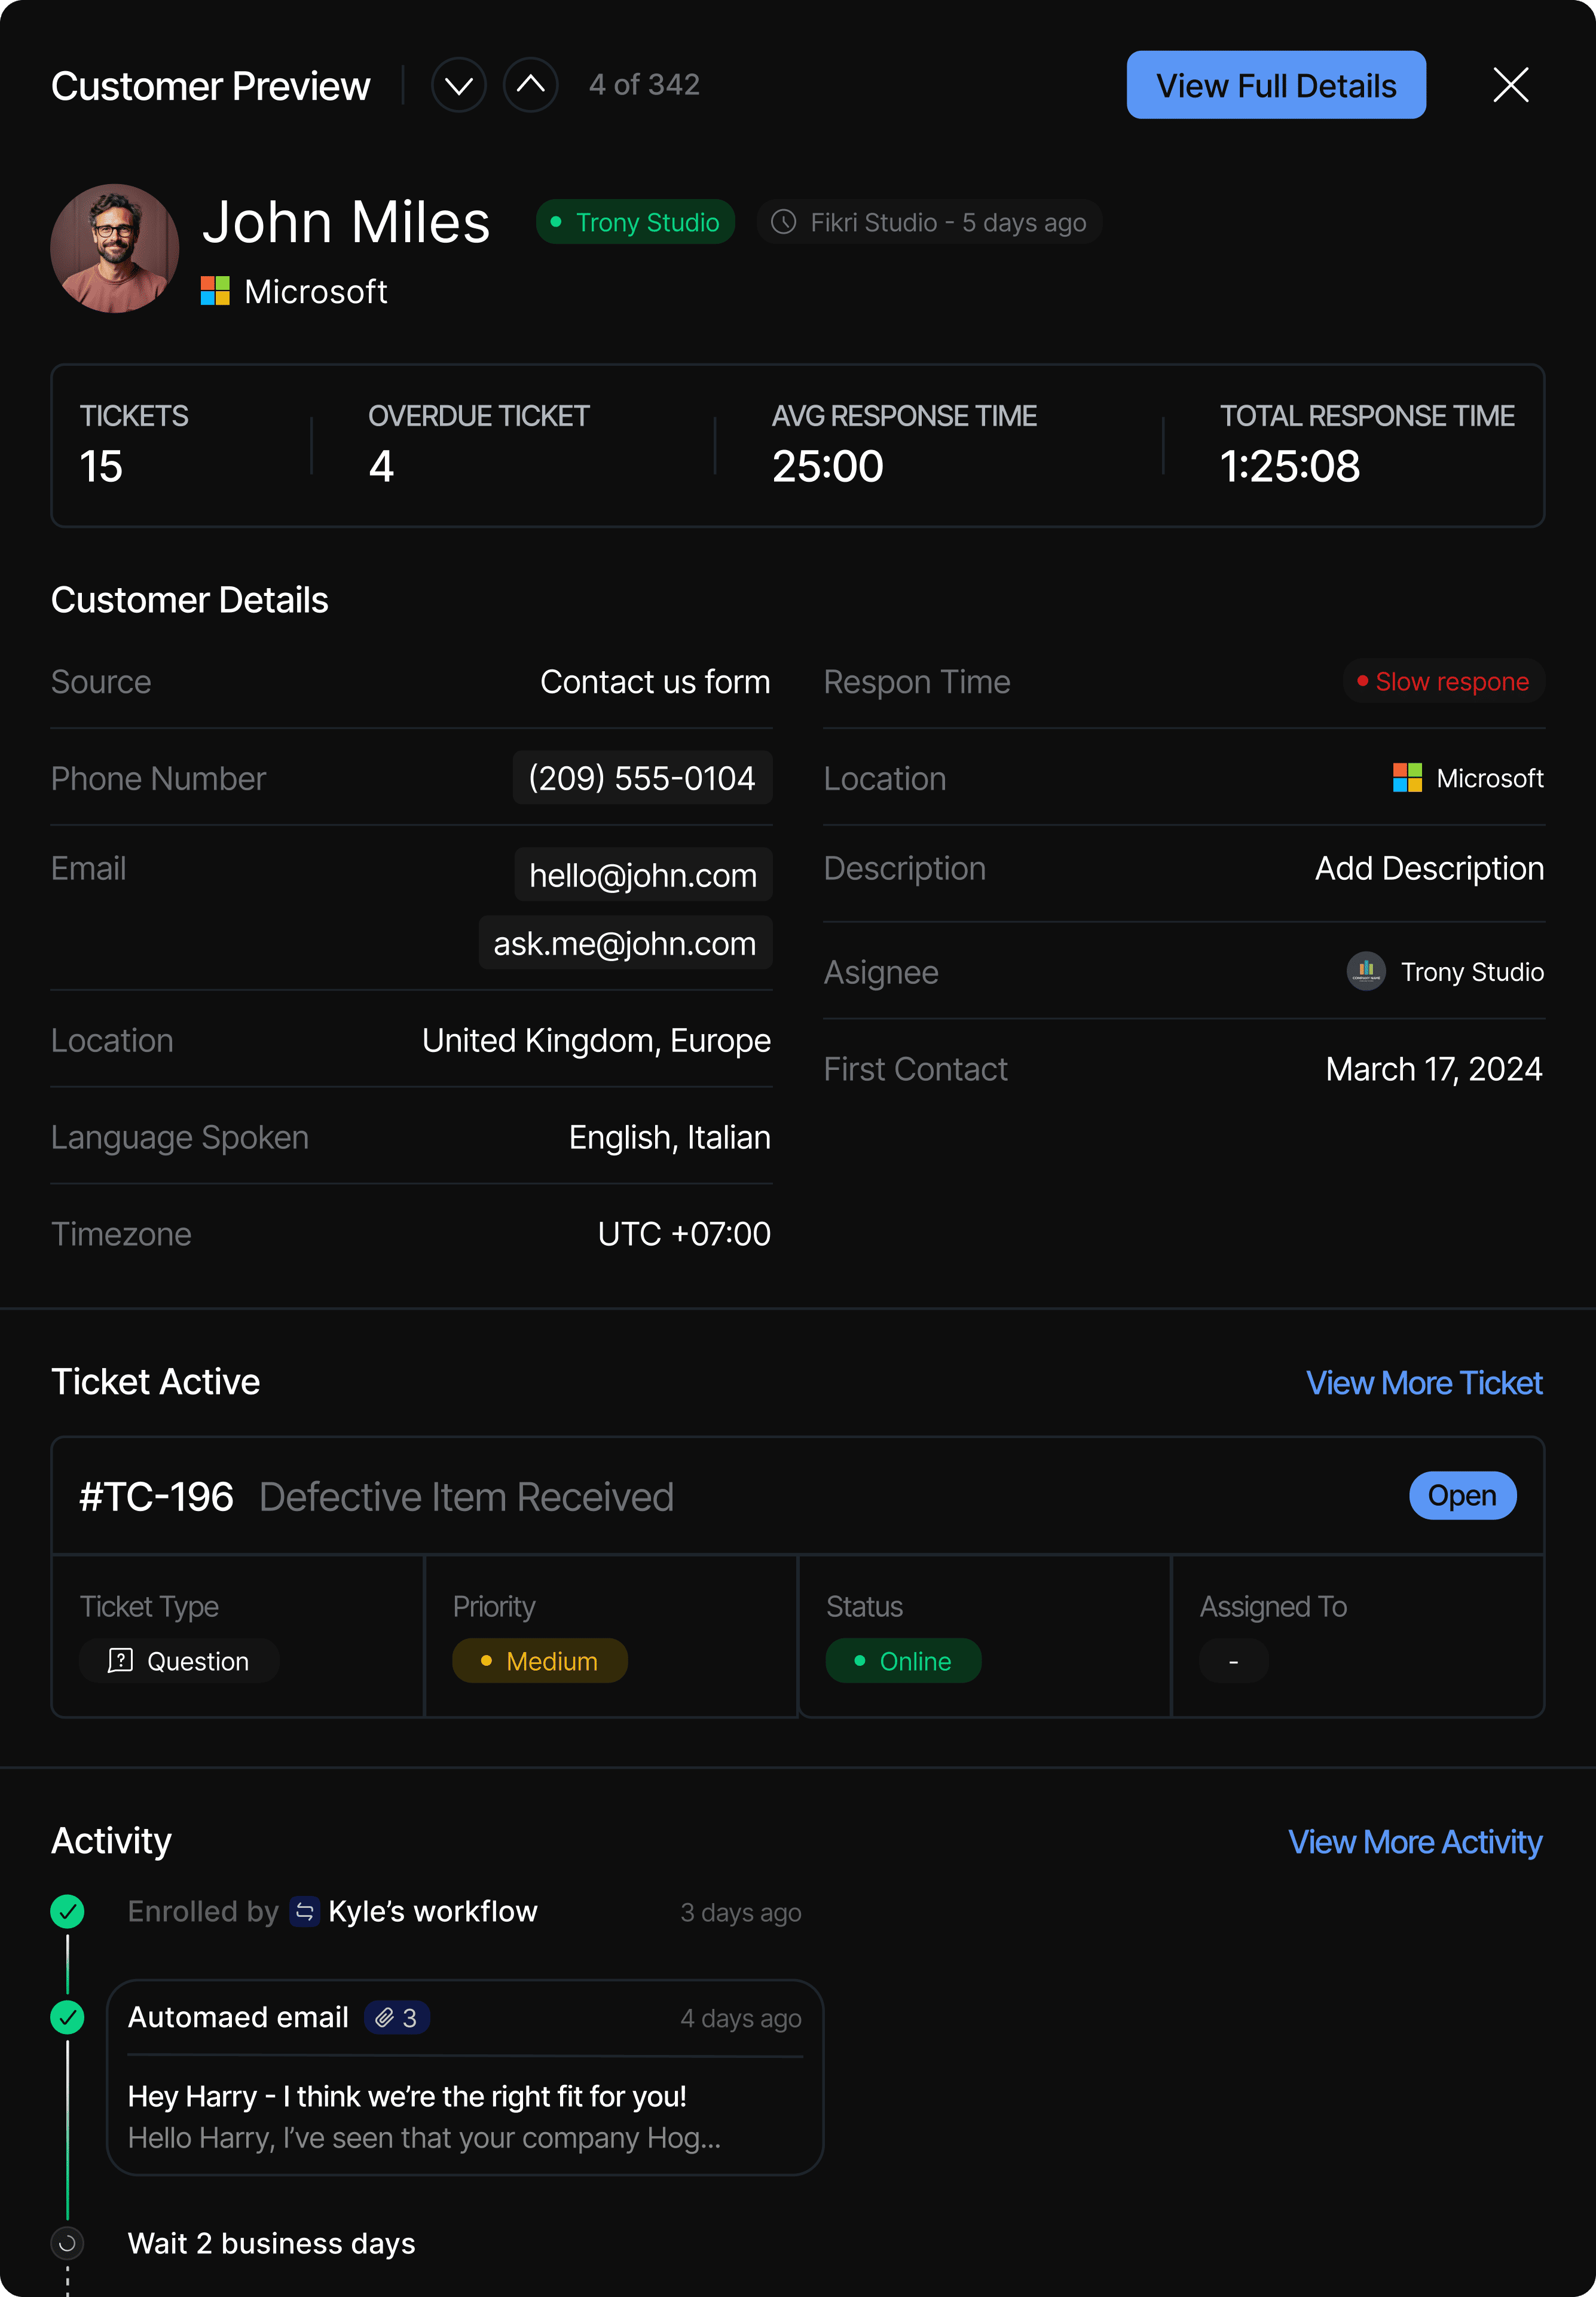Screen dimensions: 1596x2297
Task: Click View Full Details button
Action: click(1275, 86)
